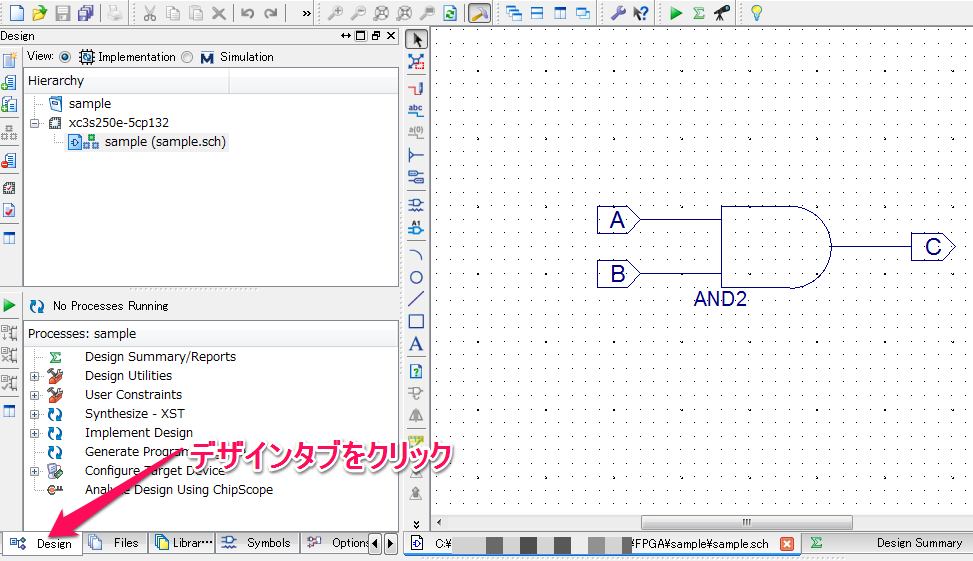
Task: Select the Add Text tool
Action: (x=417, y=344)
